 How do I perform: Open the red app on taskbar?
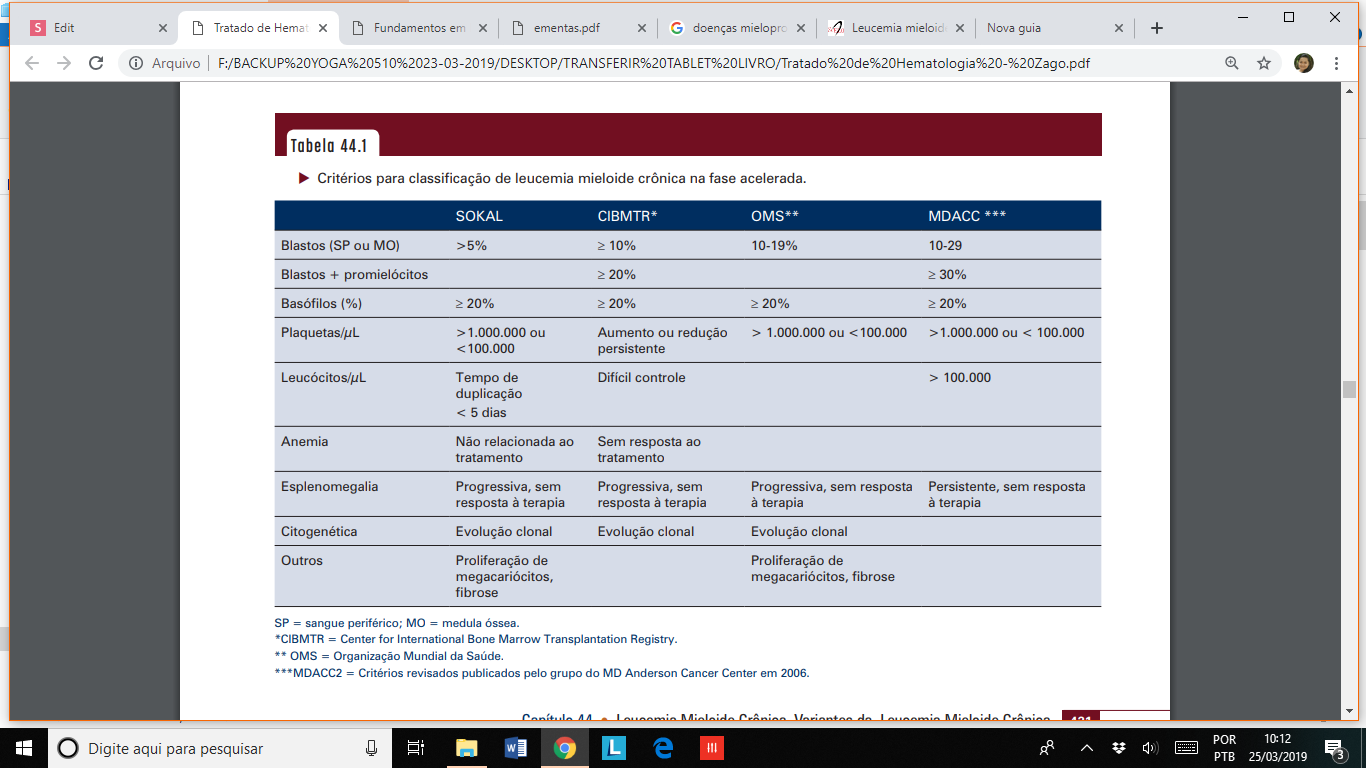pyautogui.click(x=712, y=748)
